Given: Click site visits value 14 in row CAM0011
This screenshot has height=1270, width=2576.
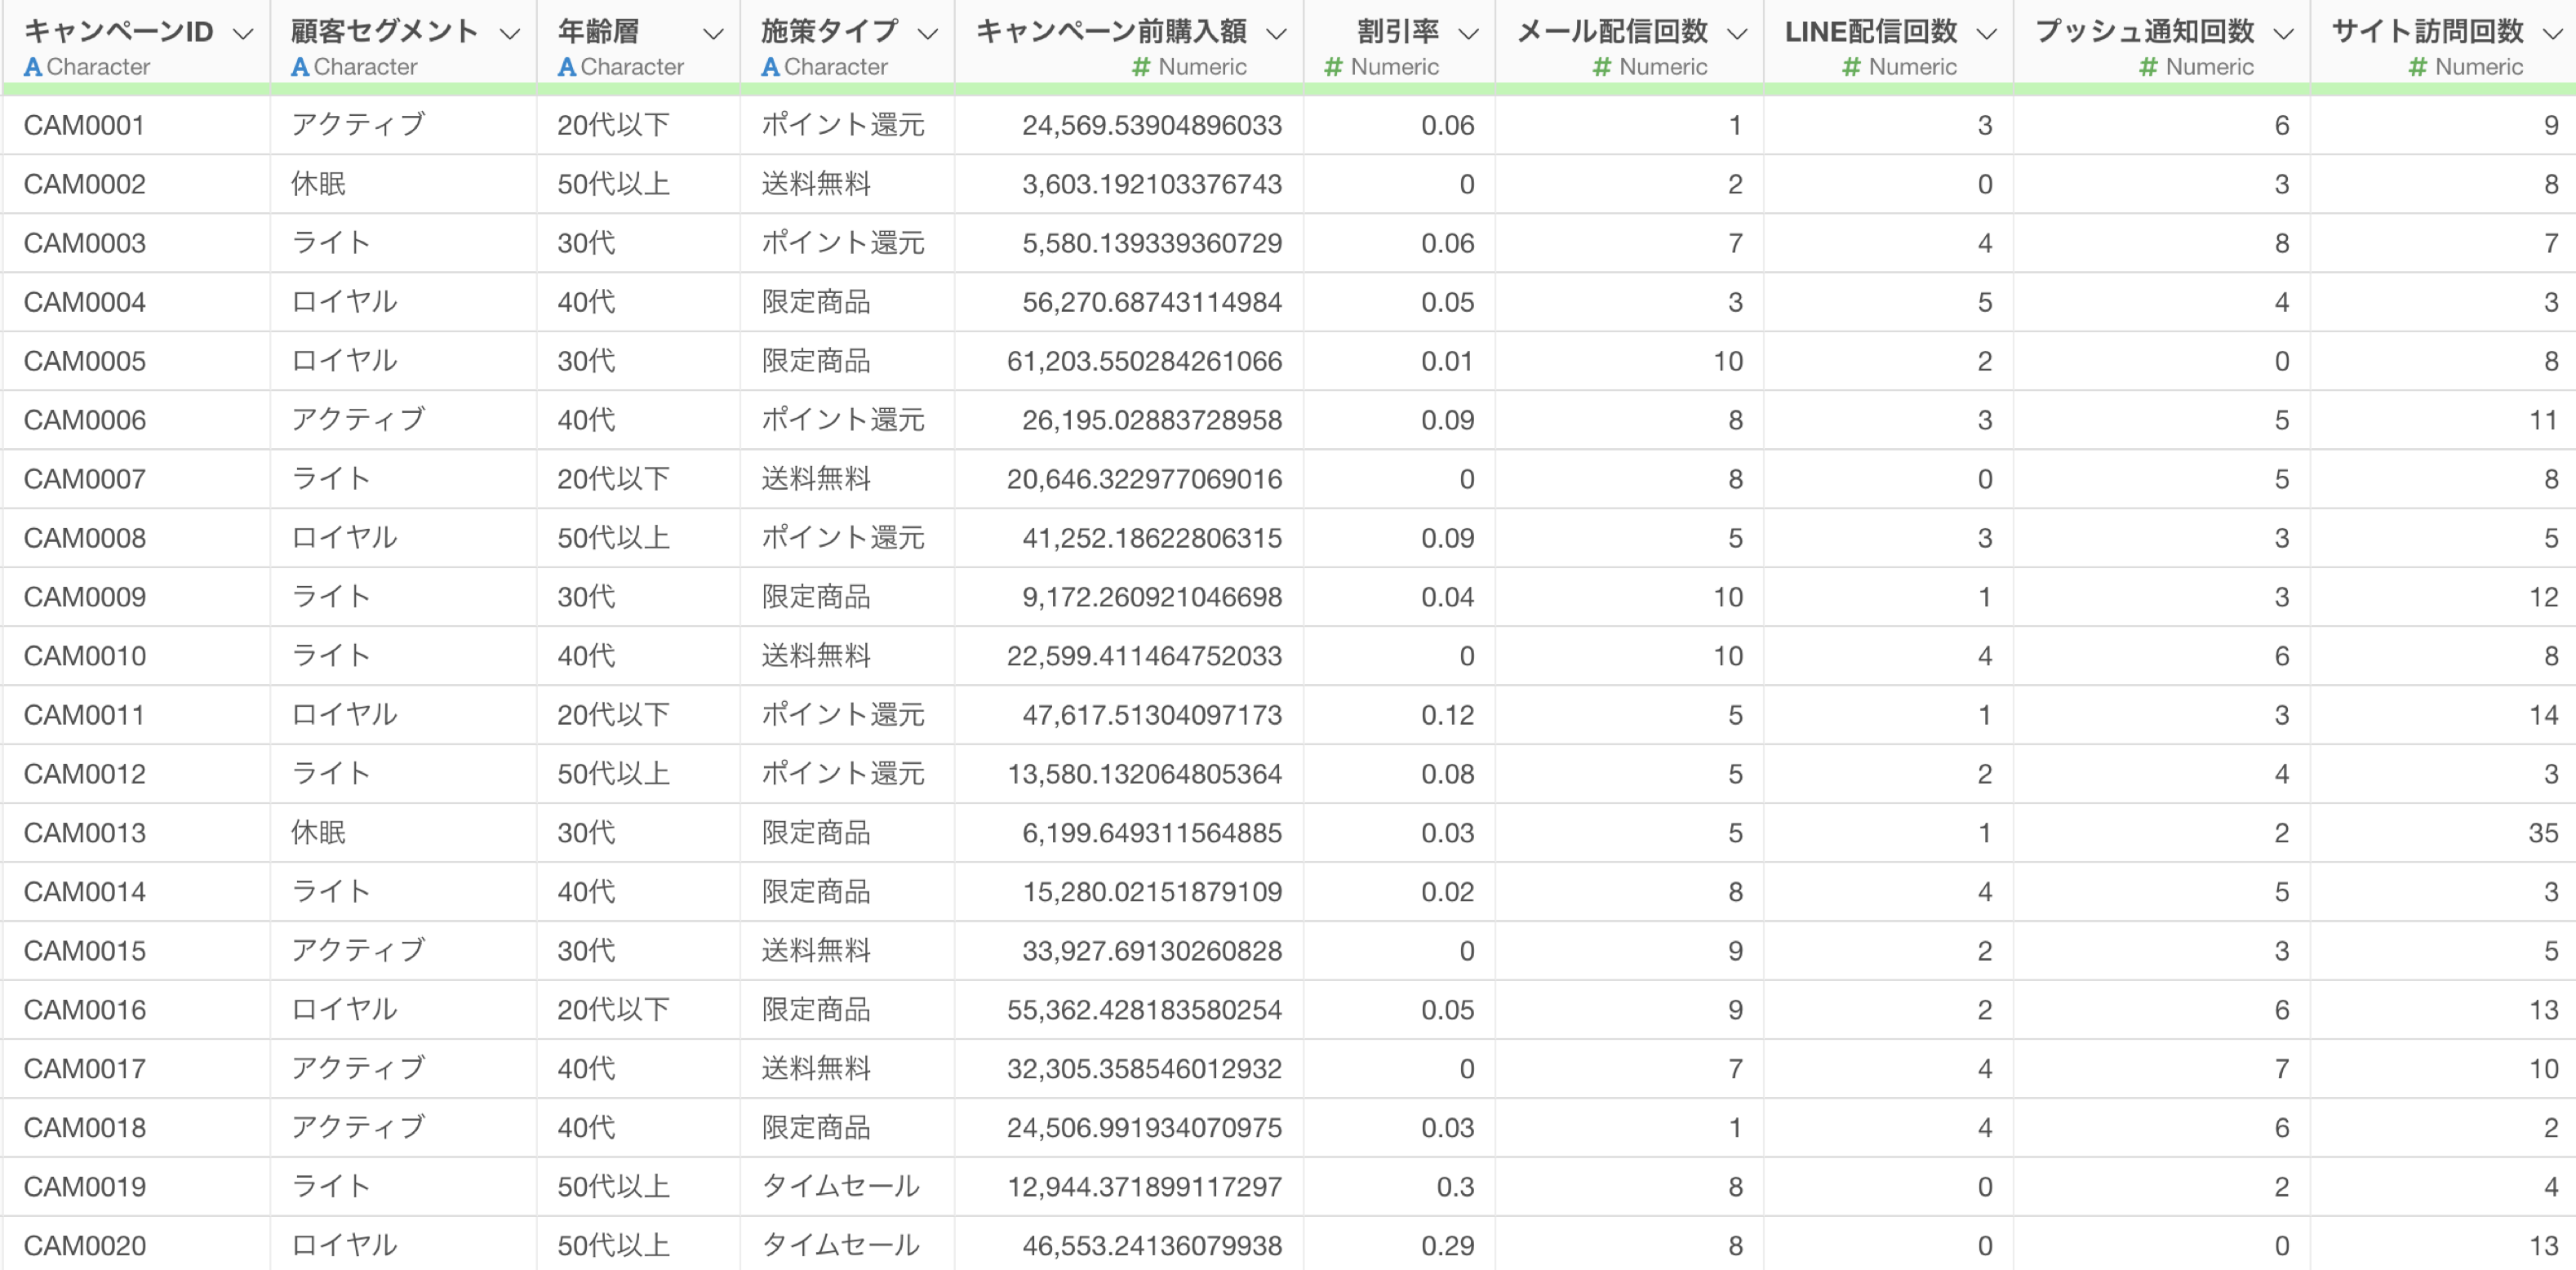Looking at the screenshot, I should [x=2543, y=715].
